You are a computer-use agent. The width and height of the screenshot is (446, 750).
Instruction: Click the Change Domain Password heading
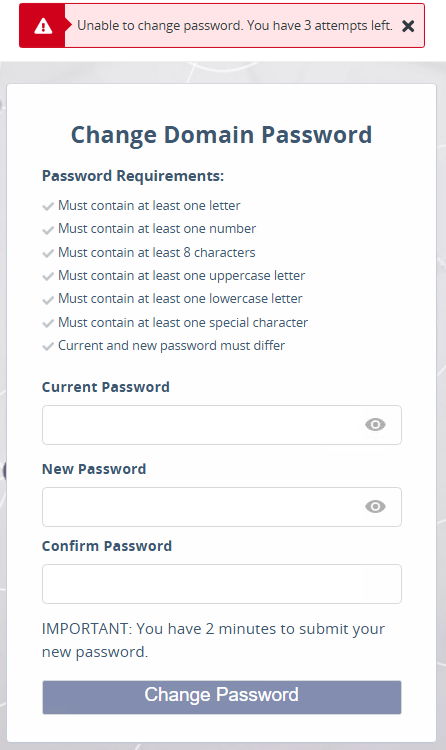[x=221, y=135]
